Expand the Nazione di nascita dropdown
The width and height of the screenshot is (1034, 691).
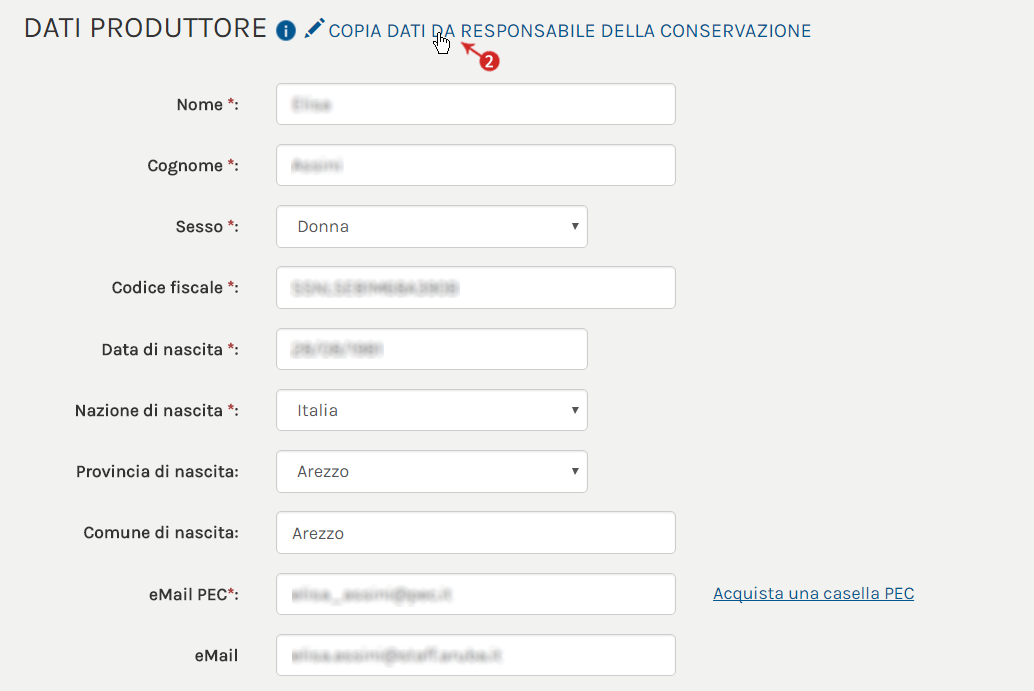[432, 410]
